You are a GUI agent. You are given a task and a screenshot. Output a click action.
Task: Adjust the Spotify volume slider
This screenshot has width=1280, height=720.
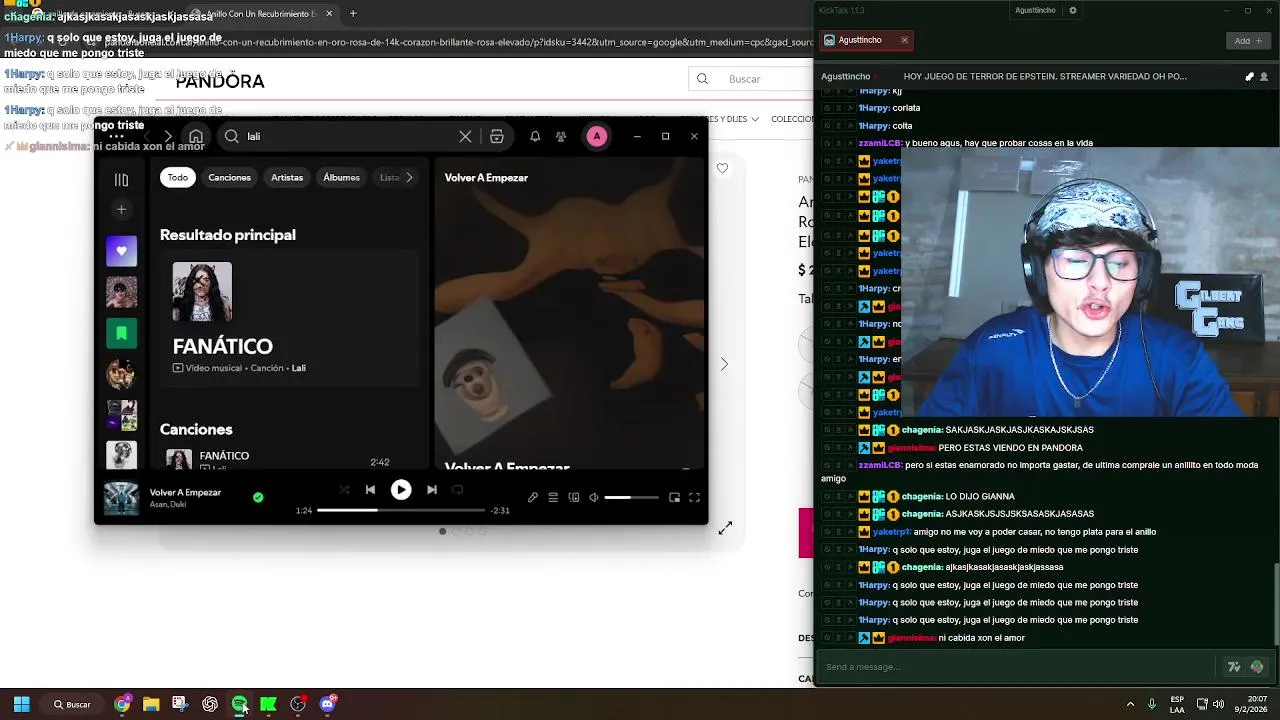pos(632,497)
